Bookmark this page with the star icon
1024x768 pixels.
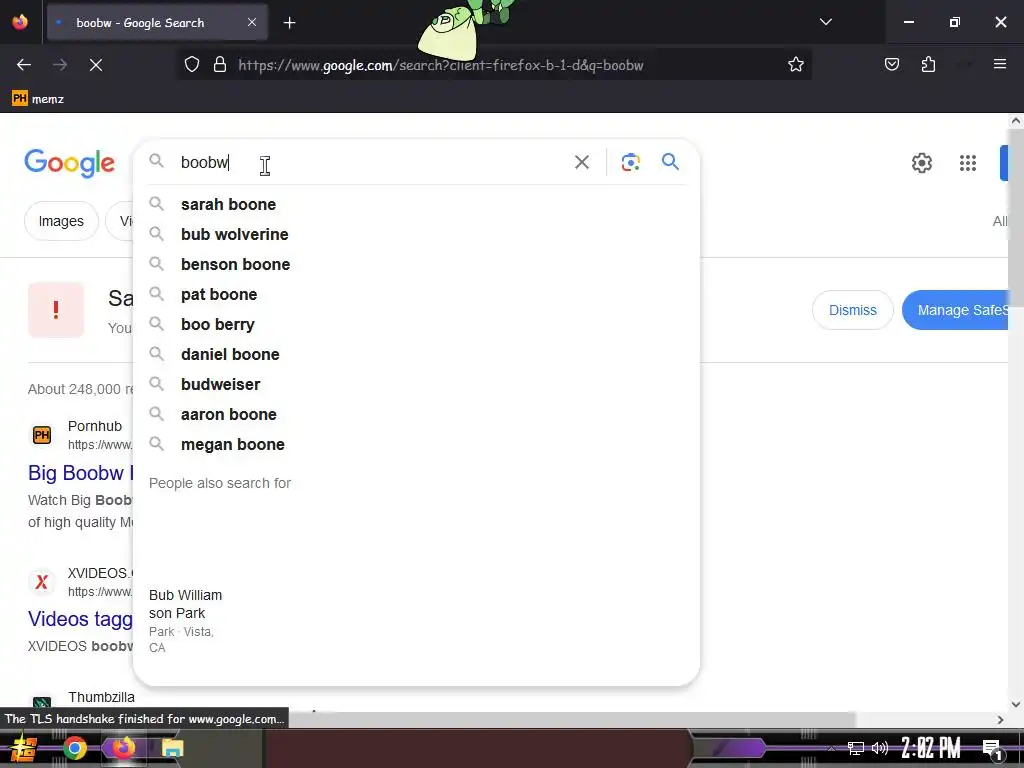click(x=795, y=65)
